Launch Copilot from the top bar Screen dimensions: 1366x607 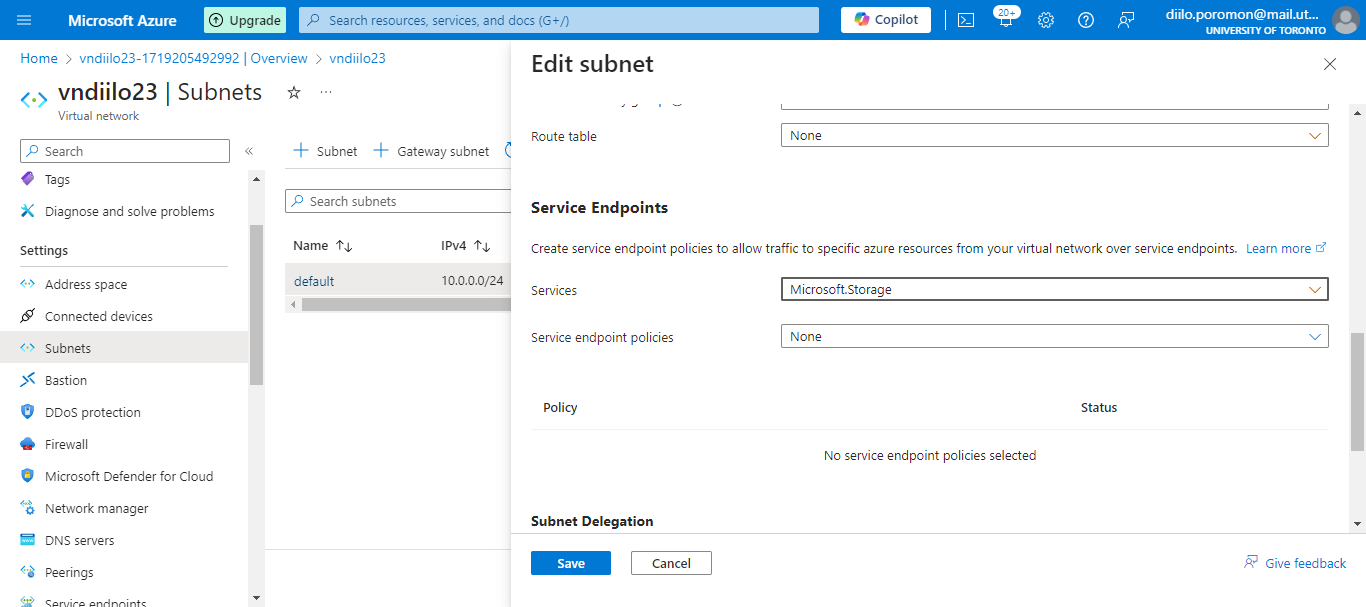(885, 20)
